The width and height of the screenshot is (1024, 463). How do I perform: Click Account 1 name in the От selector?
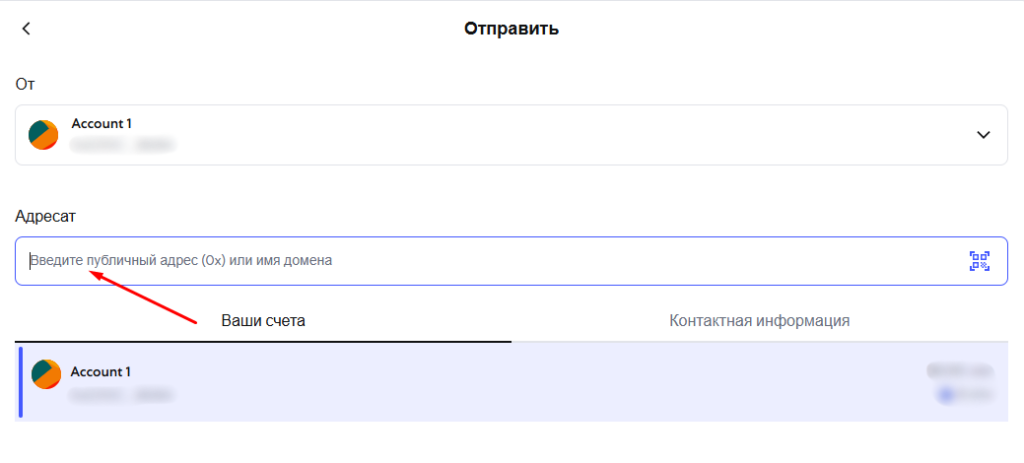tap(101, 124)
